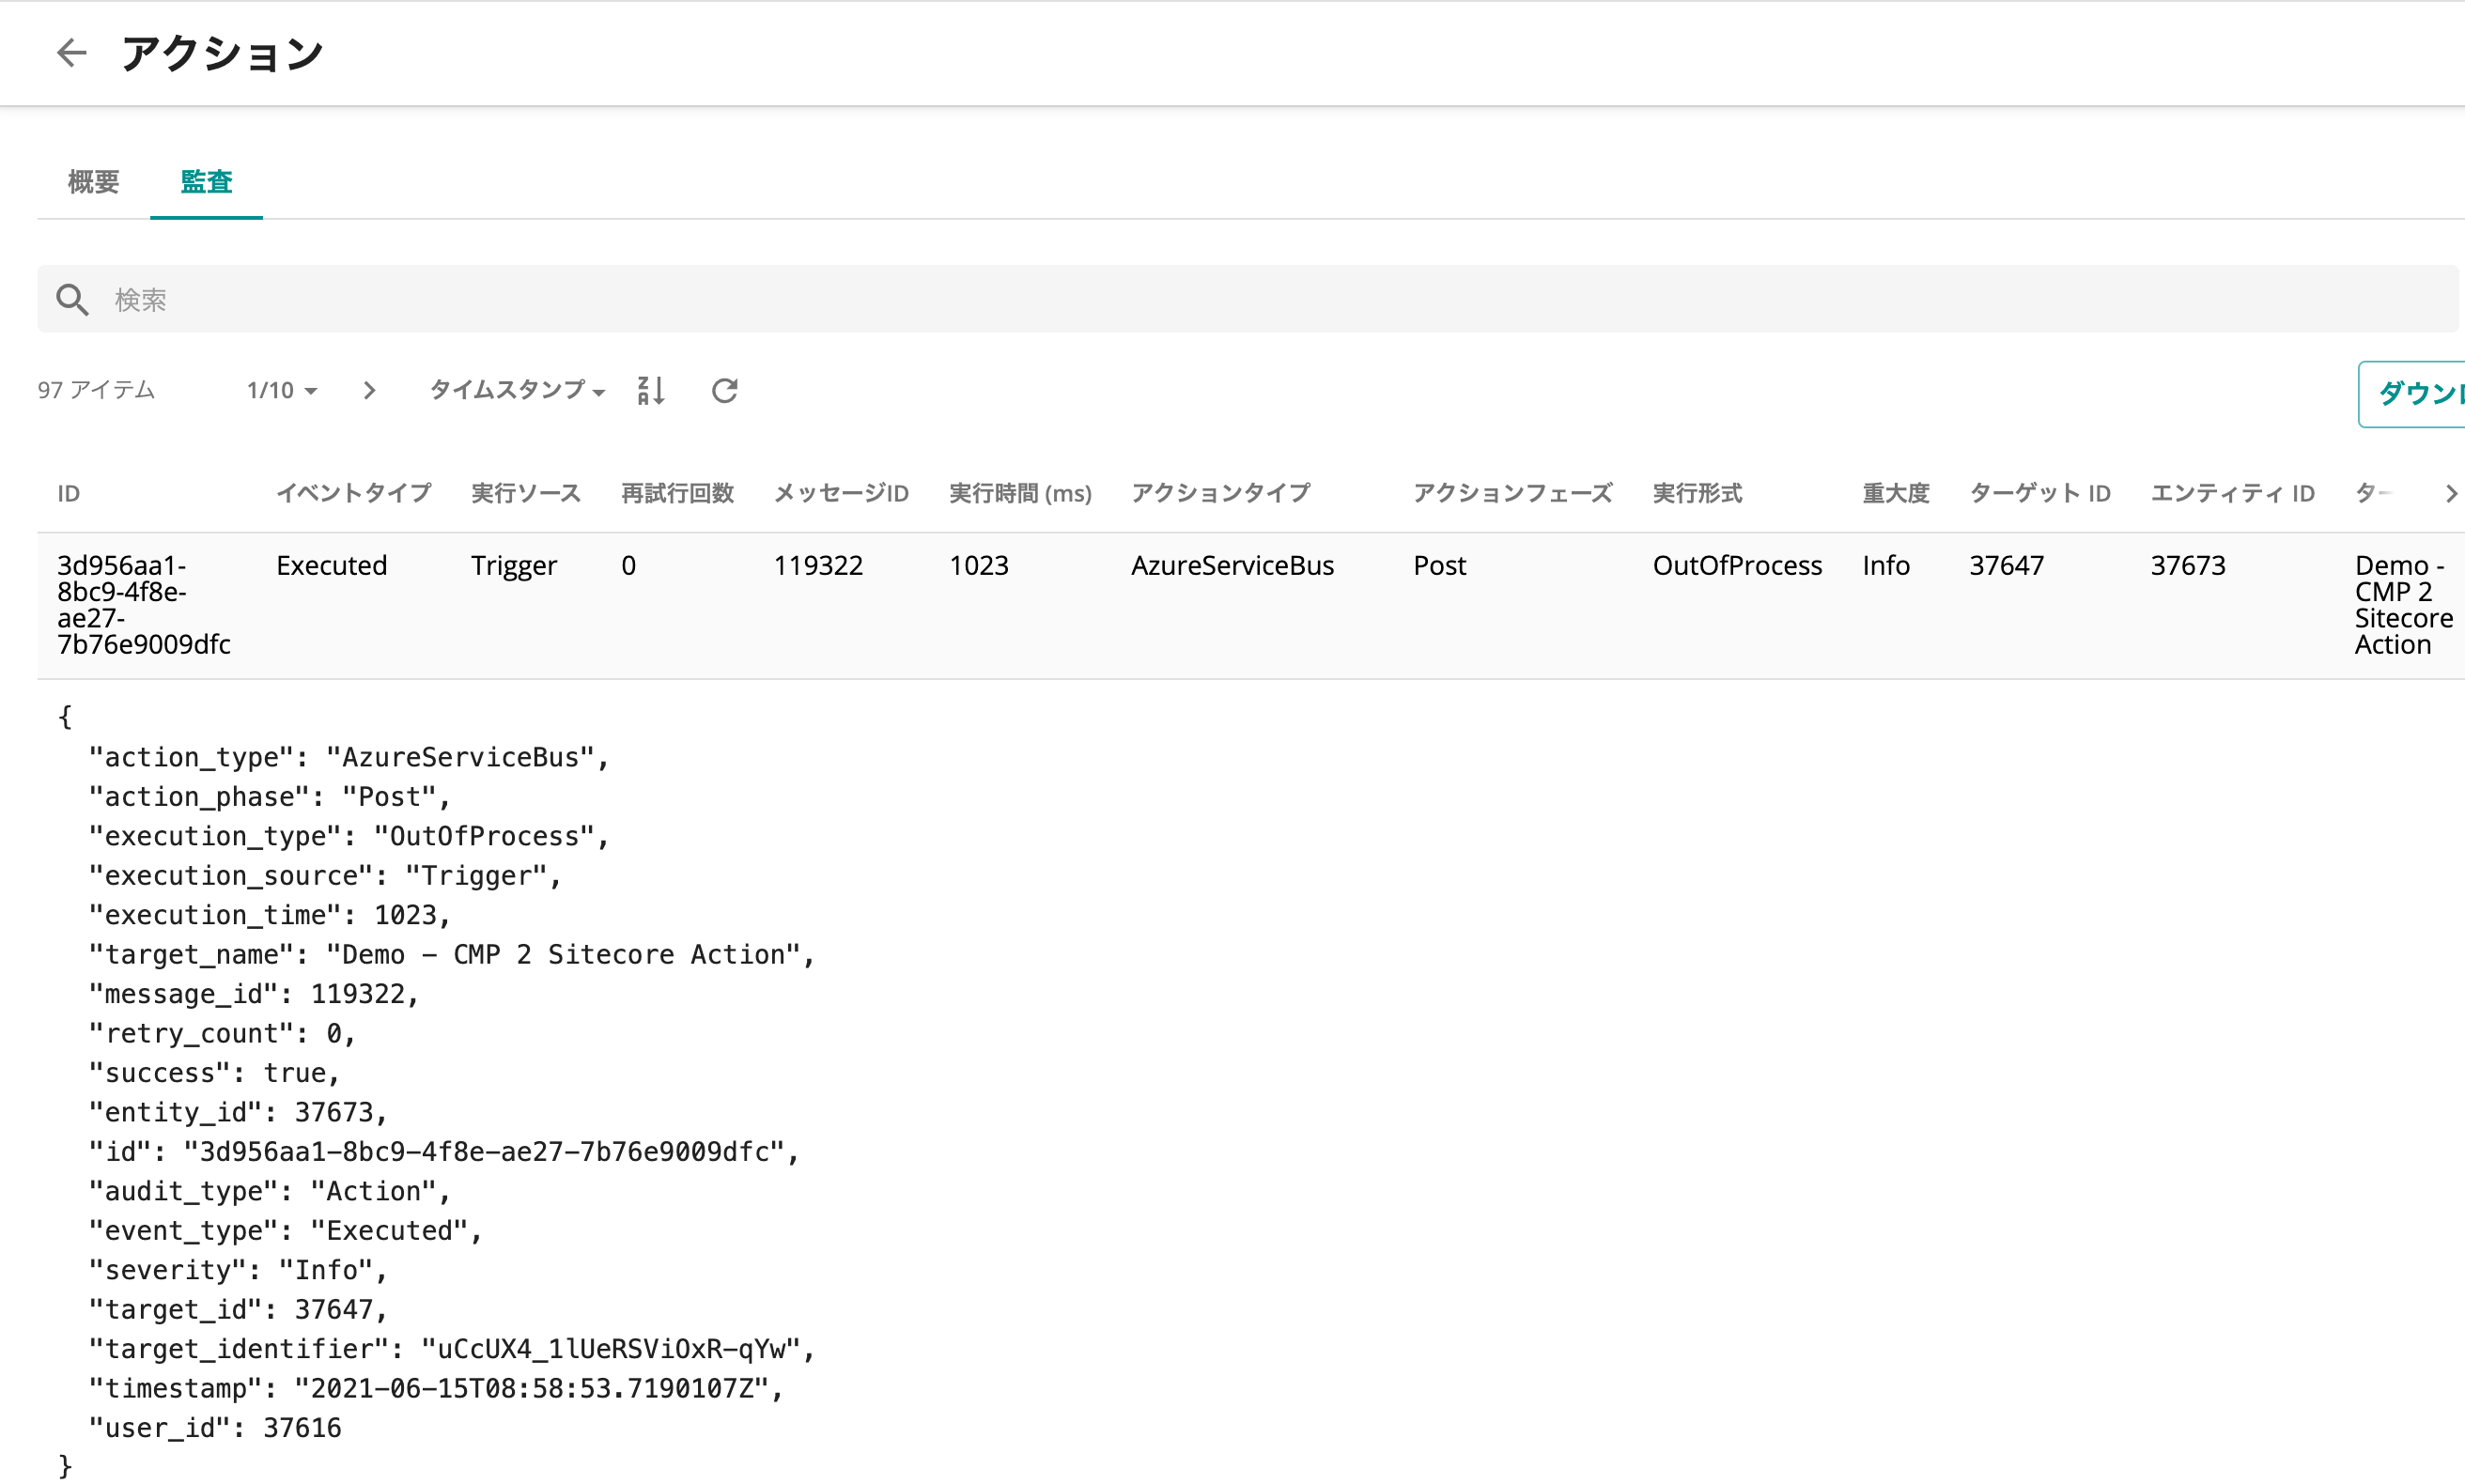The width and height of the screenshot is (2465, 1484).
Task: Click the "success": true JSON line
Action: [x=214, y=1073]
